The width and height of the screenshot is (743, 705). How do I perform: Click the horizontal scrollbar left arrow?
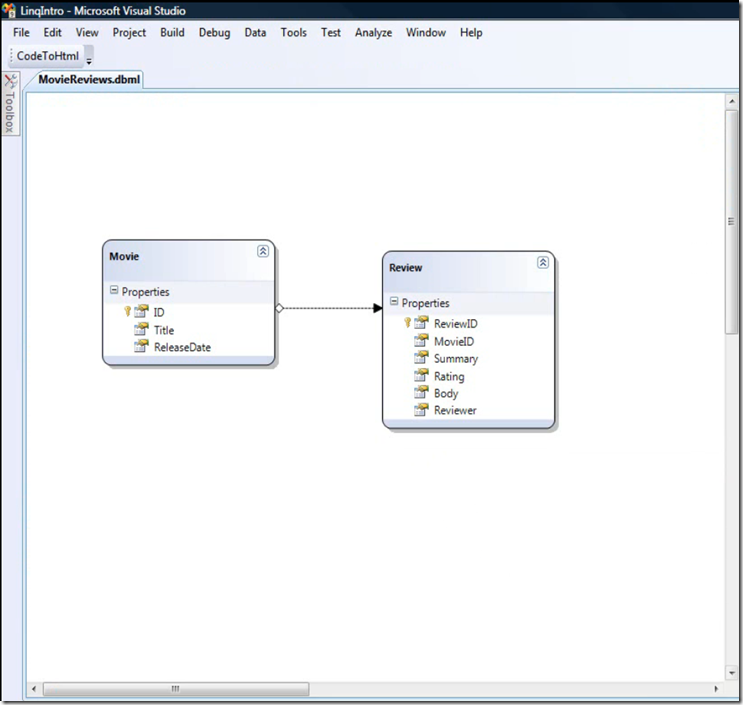point(34,688)
